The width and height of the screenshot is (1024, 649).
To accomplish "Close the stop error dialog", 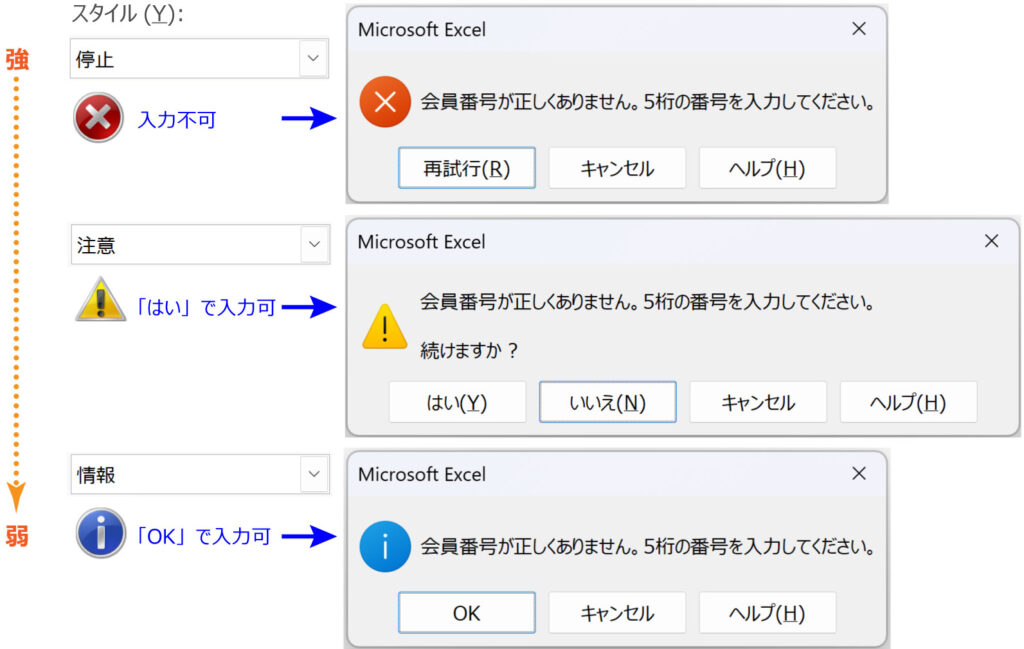I will click(859, 29).
